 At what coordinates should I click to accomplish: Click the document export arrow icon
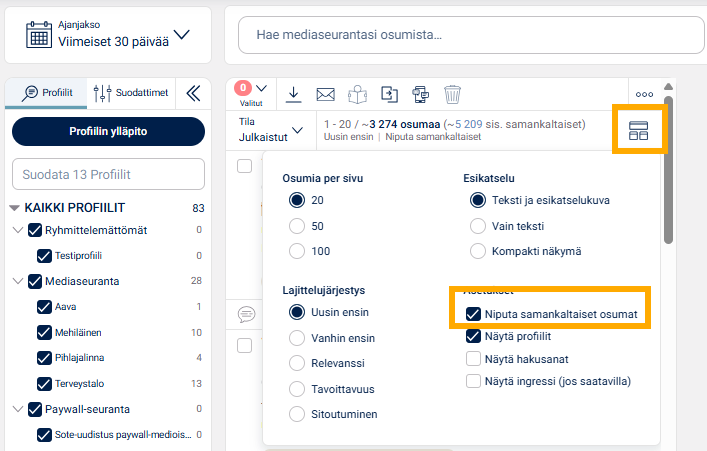pyautogui.click(x=389, y=94)
